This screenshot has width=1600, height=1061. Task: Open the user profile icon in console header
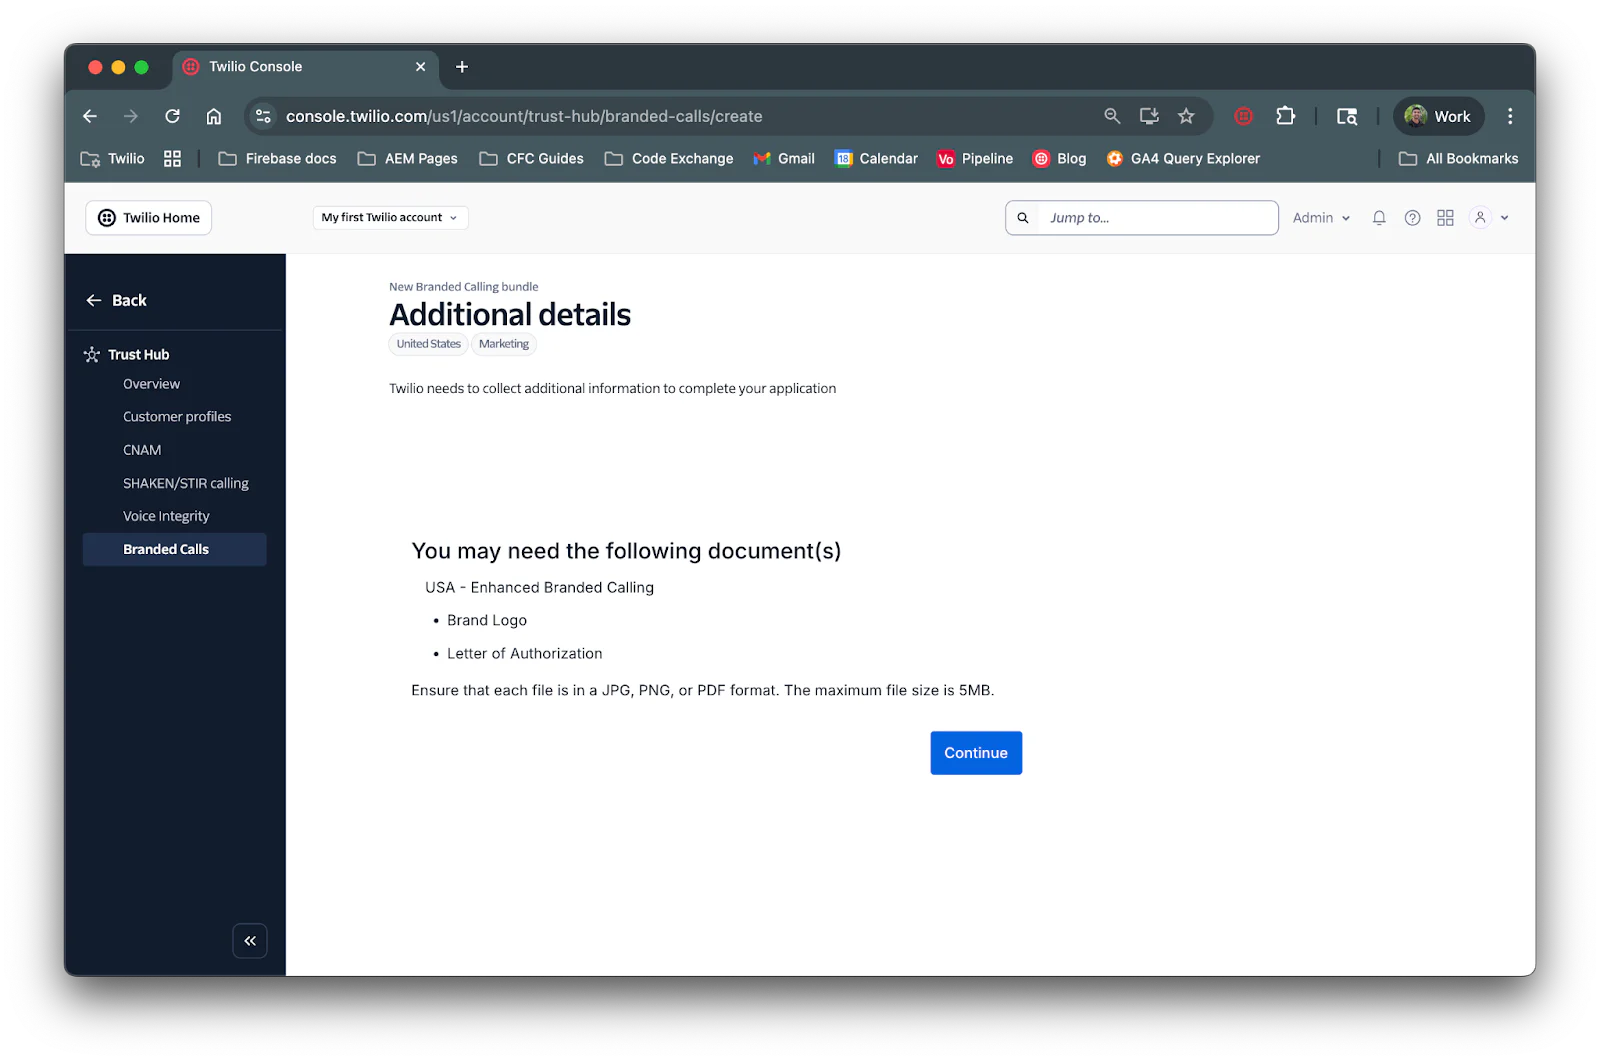click(1480, 217)
